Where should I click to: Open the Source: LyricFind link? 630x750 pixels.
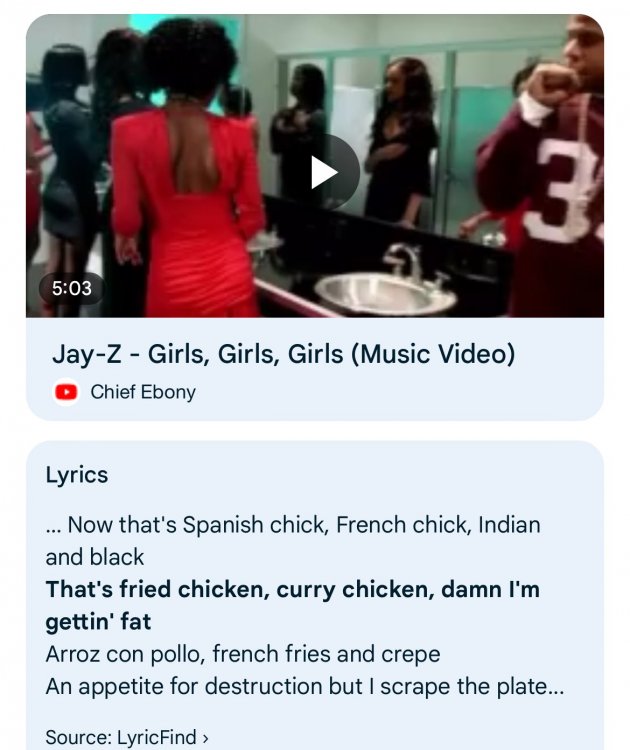point(127,737)
